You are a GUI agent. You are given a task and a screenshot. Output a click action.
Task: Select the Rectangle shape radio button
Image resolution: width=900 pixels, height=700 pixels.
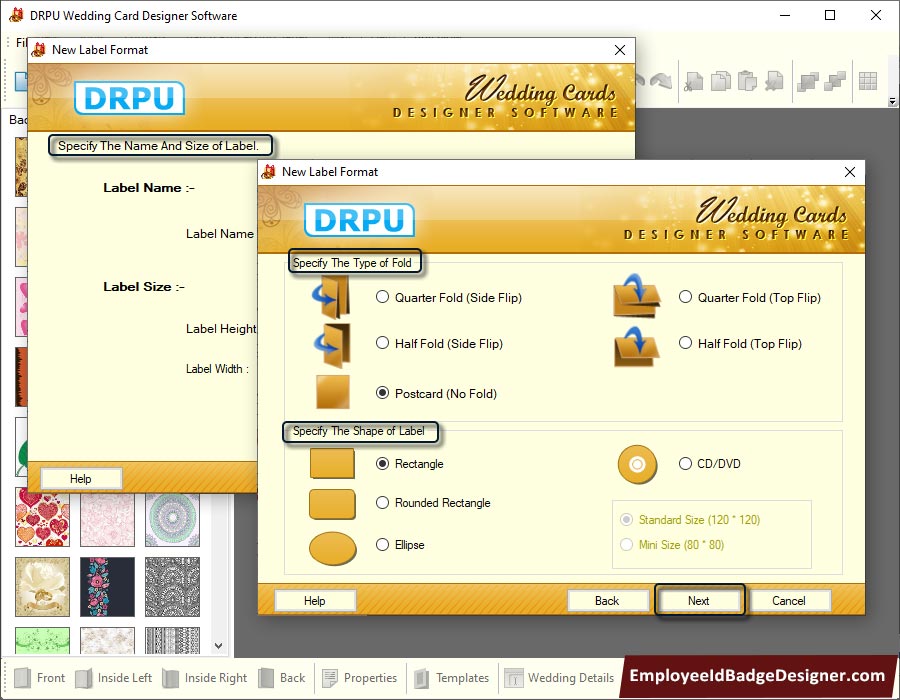pos(382,464)
